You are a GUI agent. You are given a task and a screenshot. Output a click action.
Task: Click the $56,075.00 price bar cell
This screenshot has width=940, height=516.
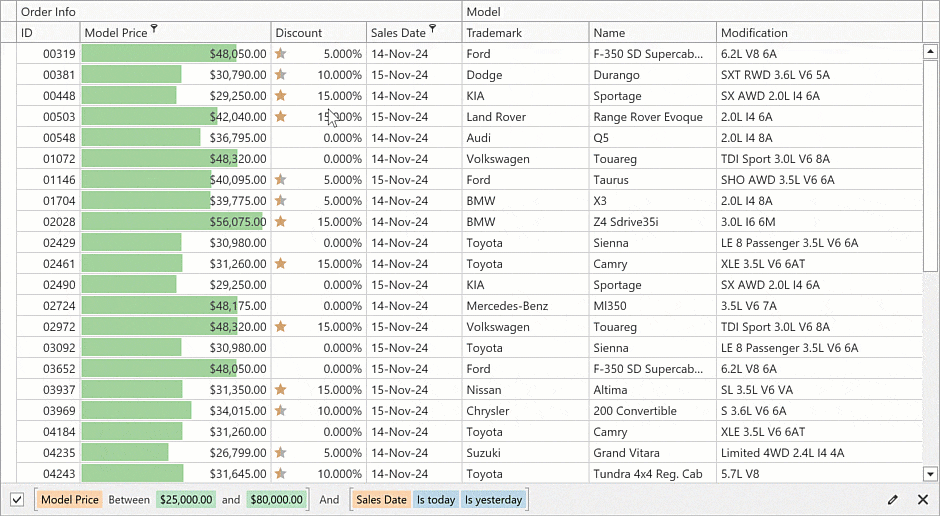point(175,221)
